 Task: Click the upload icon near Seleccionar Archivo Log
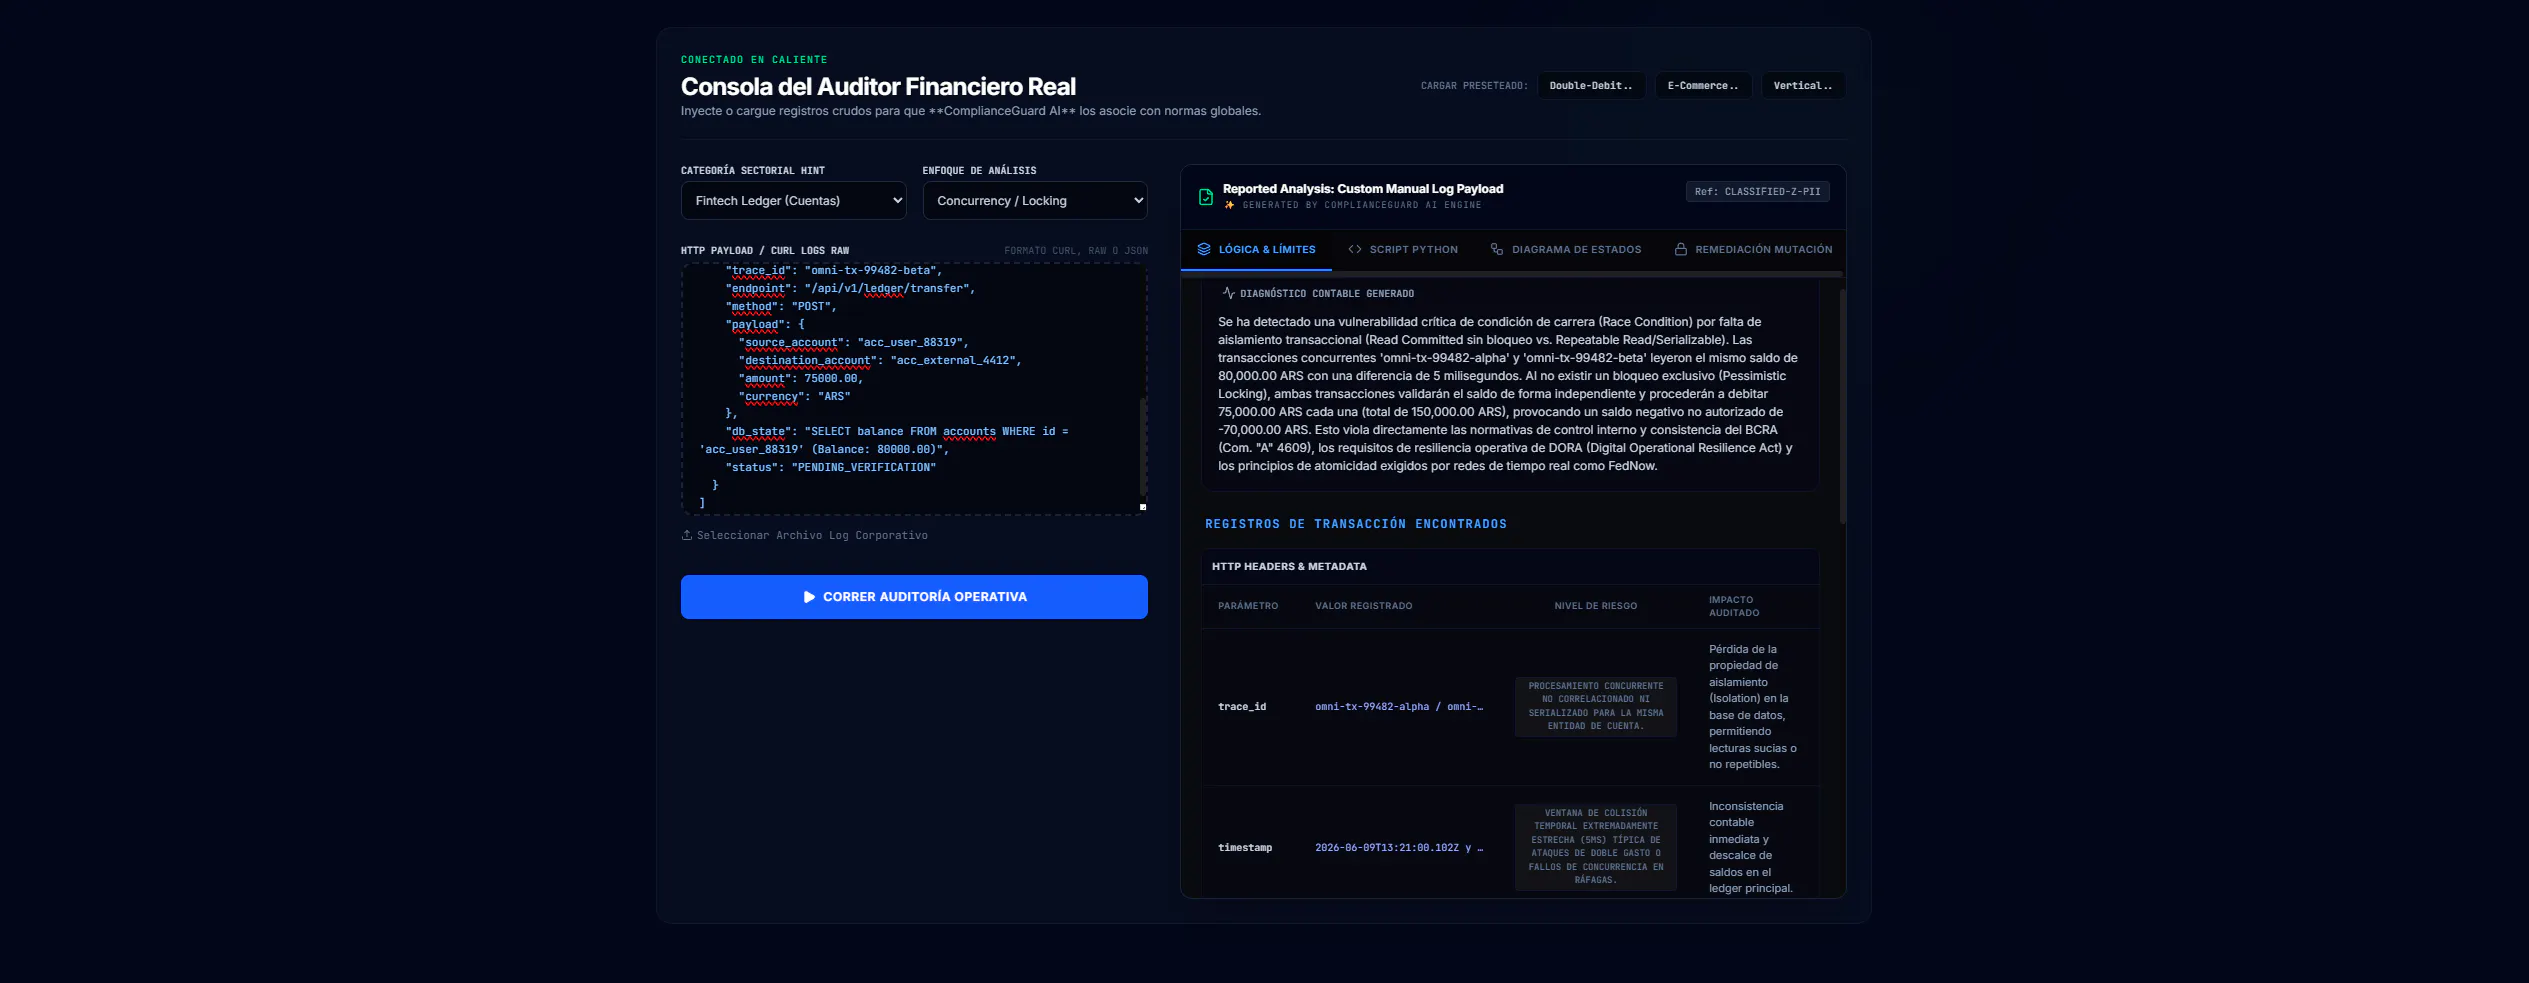(687, 535)
